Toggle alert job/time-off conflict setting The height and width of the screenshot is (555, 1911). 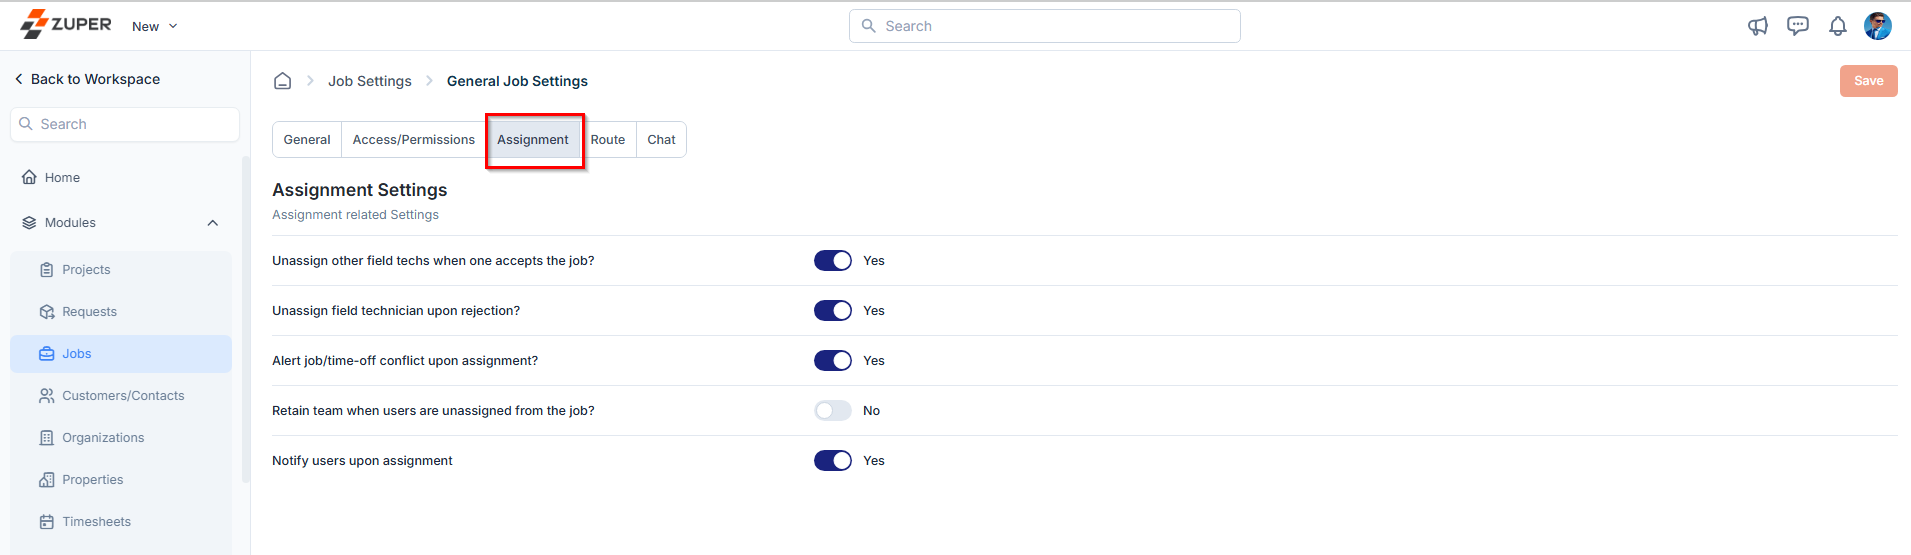832,361
